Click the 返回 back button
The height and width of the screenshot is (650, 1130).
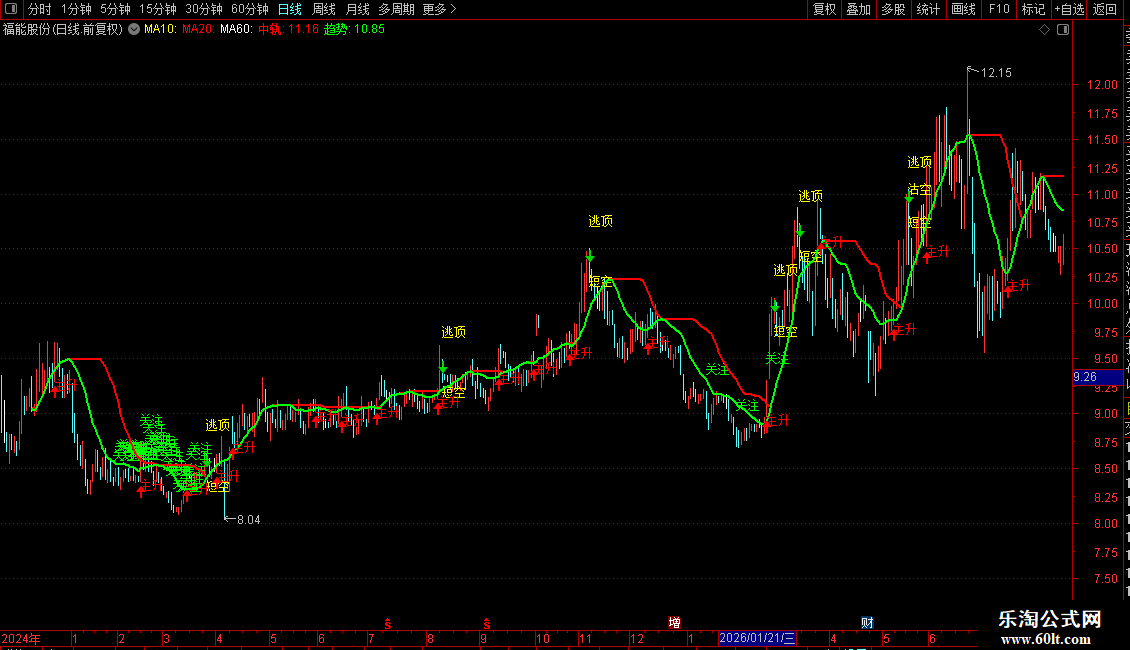pos(1105,9)
